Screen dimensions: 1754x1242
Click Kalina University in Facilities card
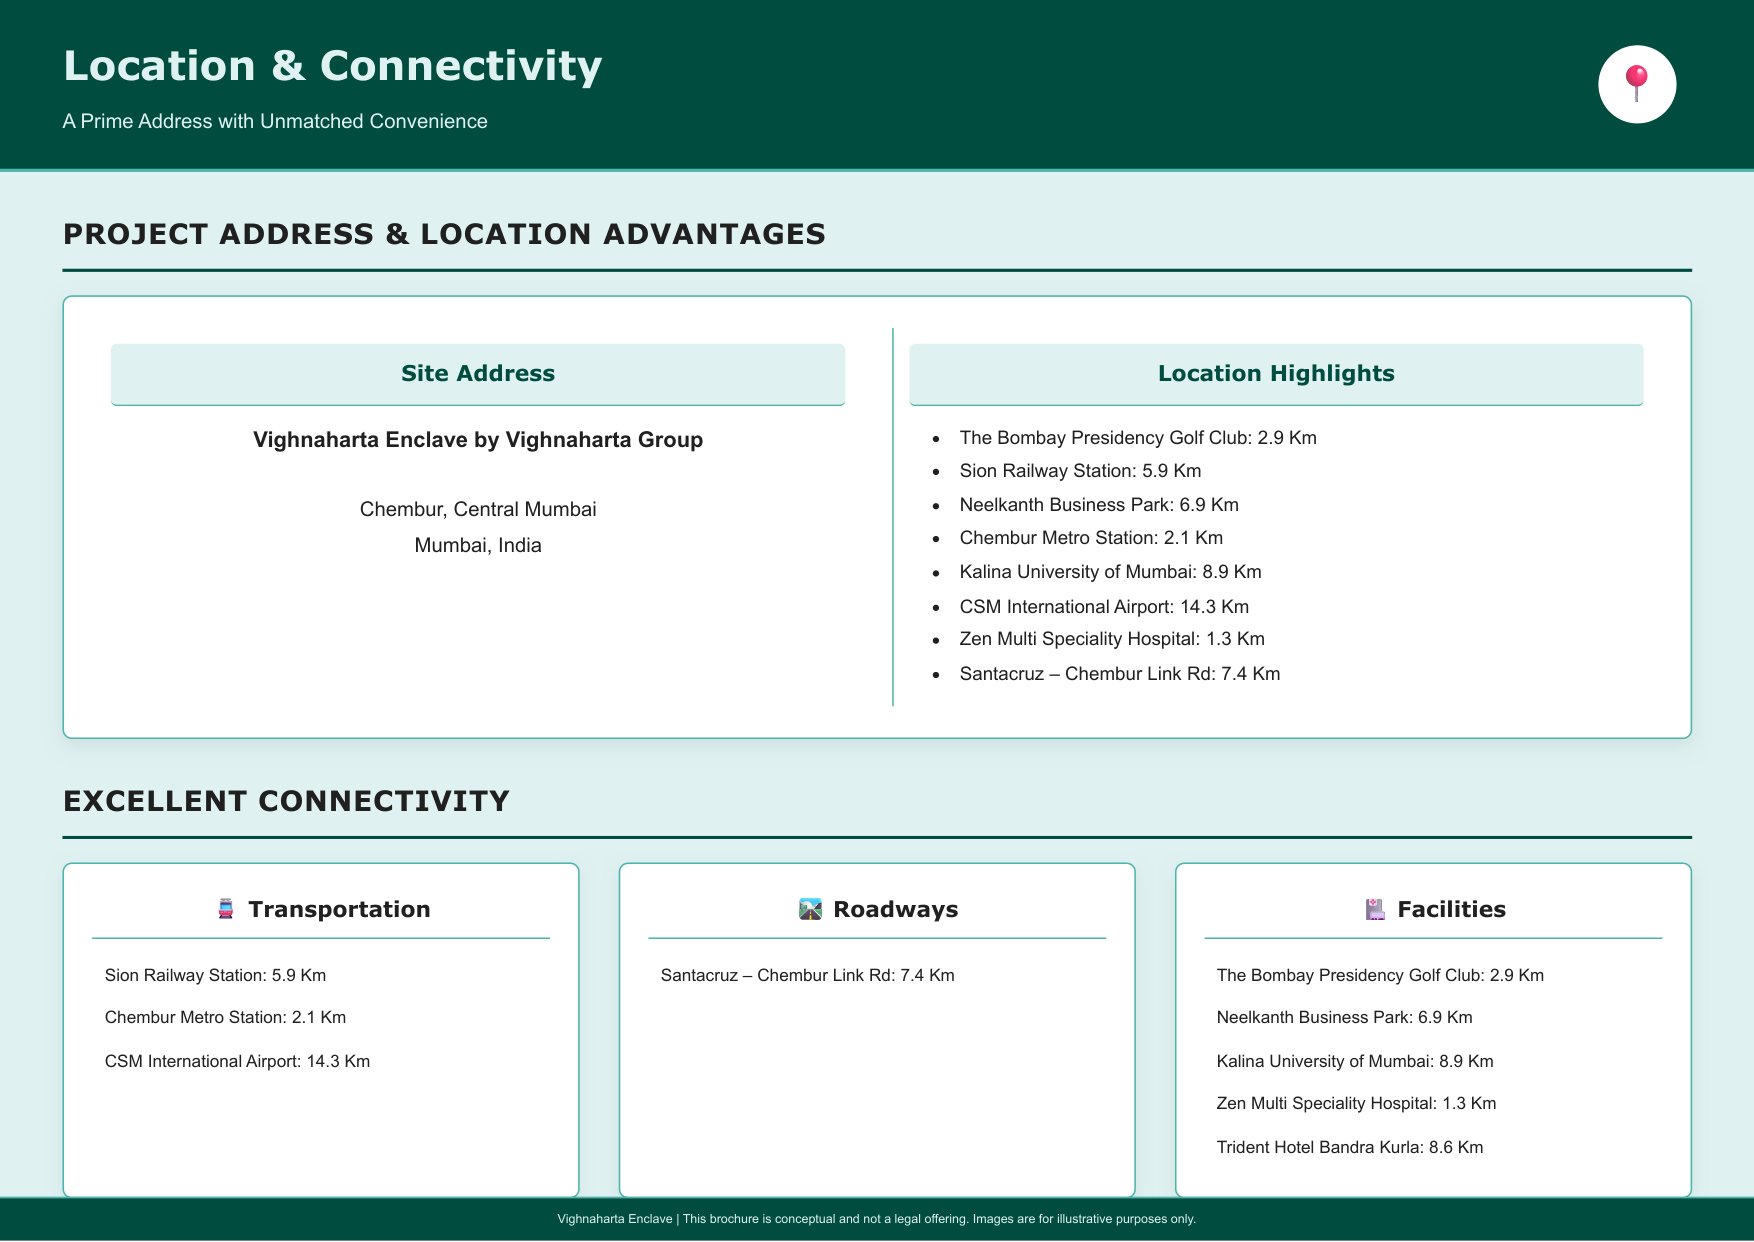point(1355,1061)
